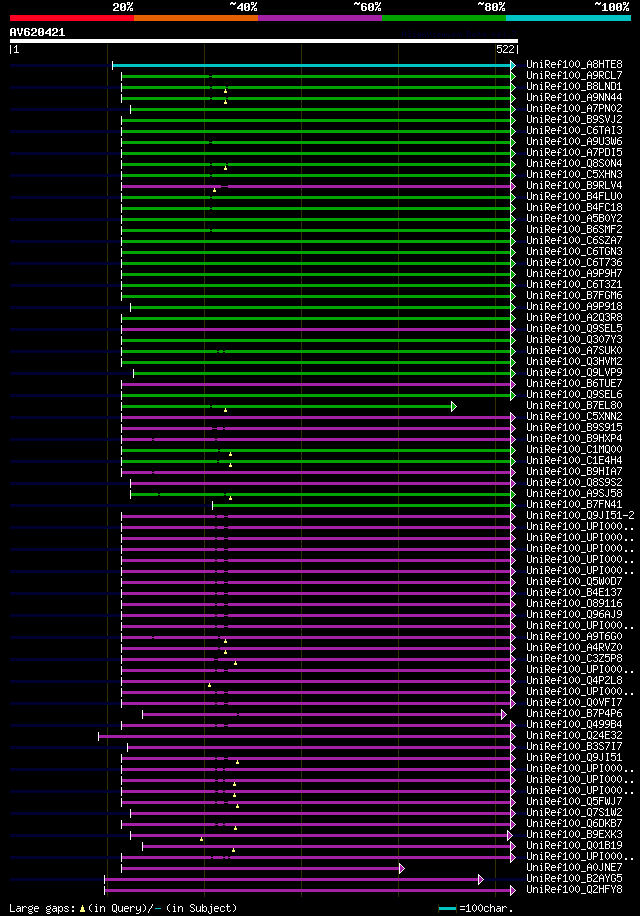Click the UniRef100_C5XNN2 entry
640x916 pixels.
pyautogui.click(x=574, y=417)
